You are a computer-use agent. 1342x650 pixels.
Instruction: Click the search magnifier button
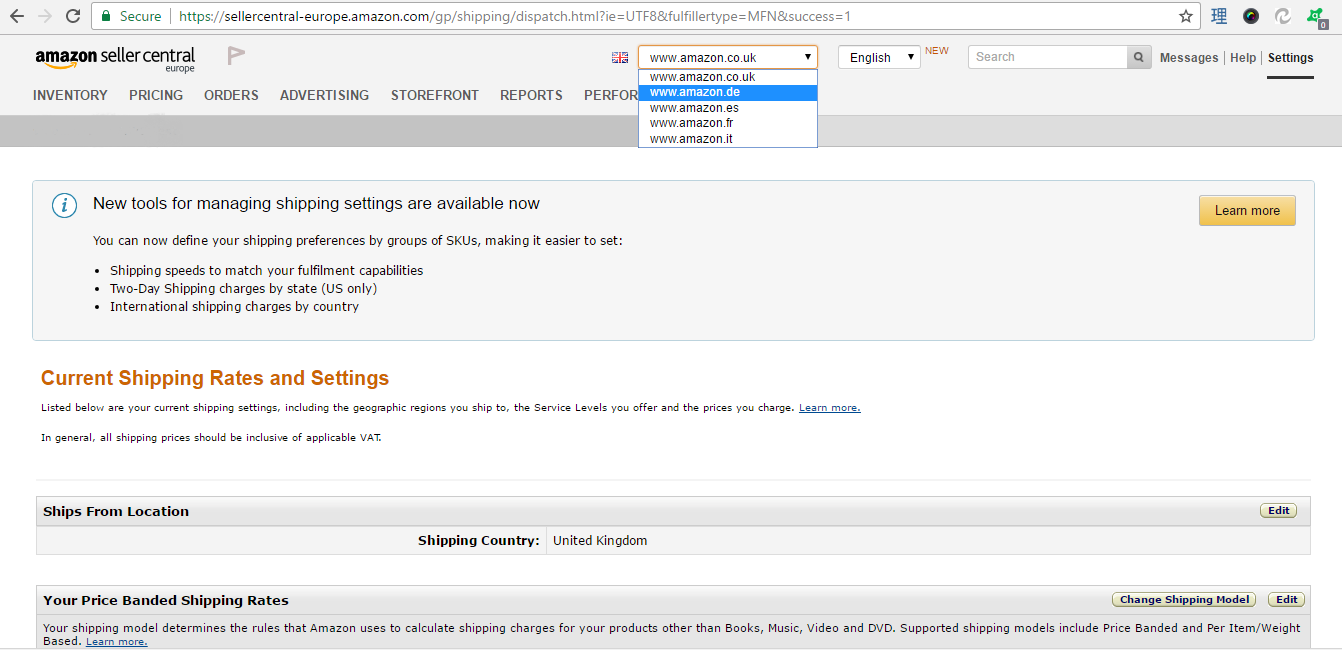click(x=1139, y=57)
